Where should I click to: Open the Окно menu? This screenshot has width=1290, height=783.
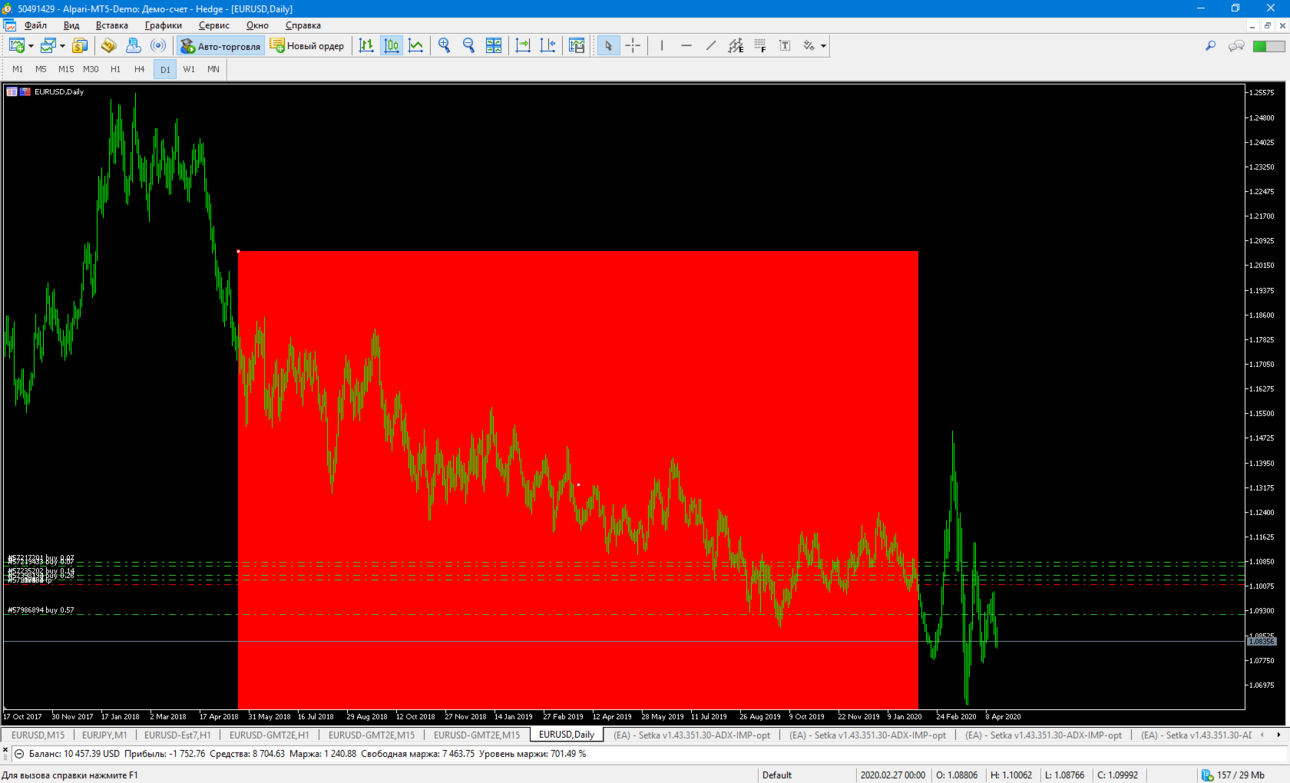click(257, 25)
